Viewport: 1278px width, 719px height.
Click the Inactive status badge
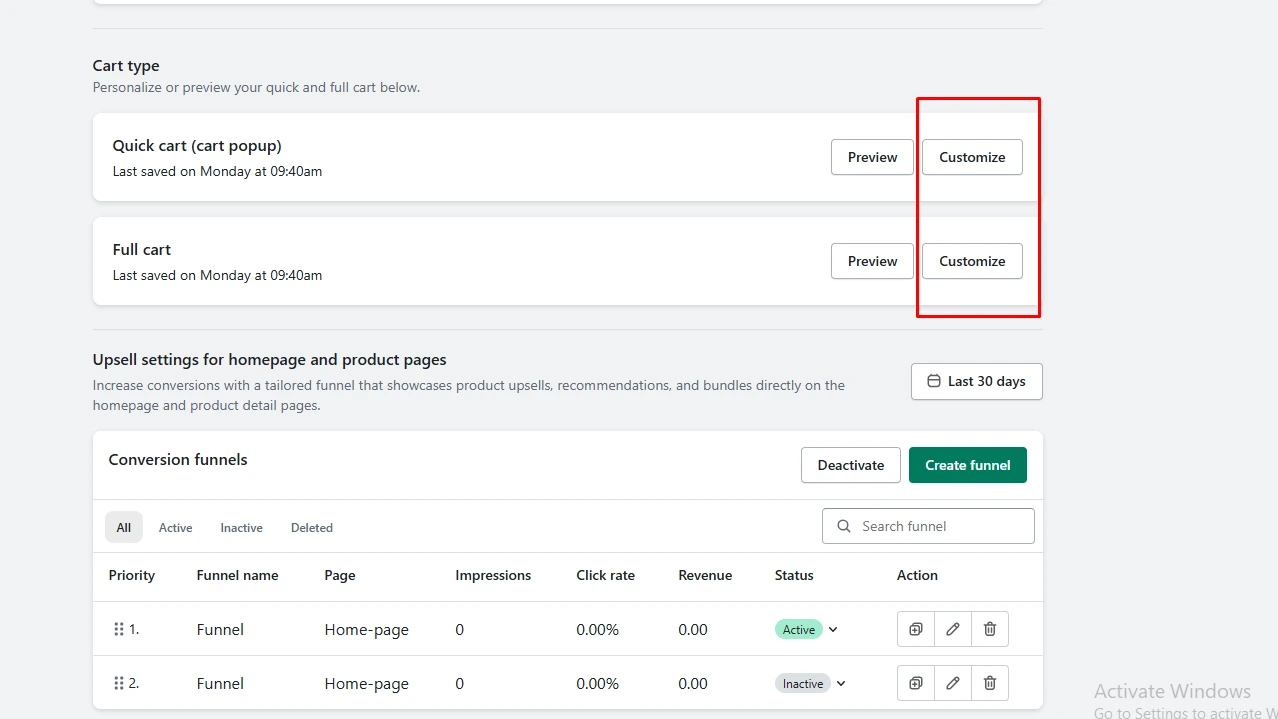pyautogui.click(x=802, y=683)
